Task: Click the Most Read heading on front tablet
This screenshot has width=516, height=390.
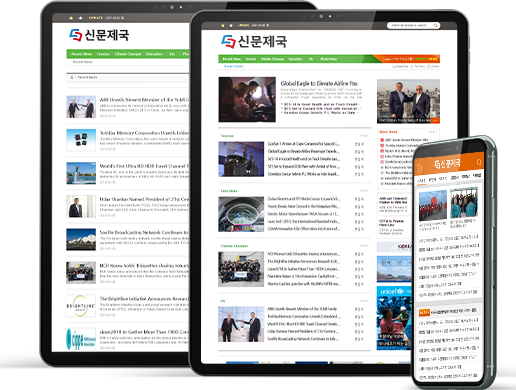Action: [x=388, y=132]
